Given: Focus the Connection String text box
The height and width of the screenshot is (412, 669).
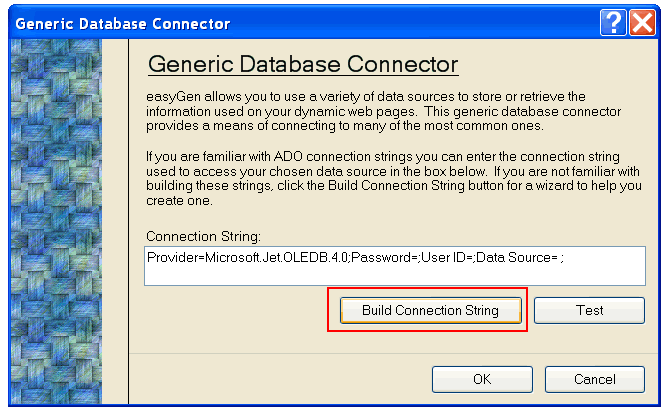Looking at the screenshot, I should 395,266.
